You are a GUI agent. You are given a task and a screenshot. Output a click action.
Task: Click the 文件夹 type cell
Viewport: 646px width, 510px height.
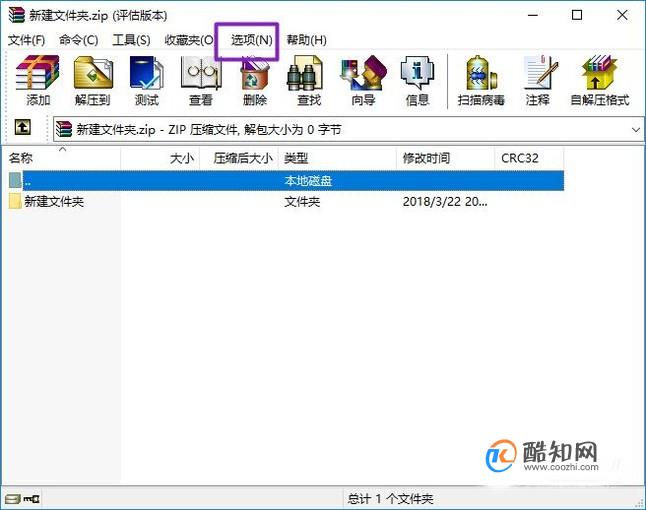tap(302, 201)
